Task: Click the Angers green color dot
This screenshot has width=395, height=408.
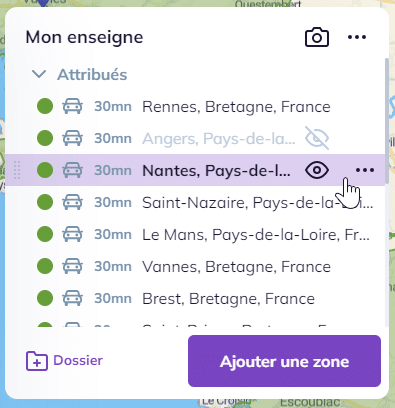Action: (45, 138)
